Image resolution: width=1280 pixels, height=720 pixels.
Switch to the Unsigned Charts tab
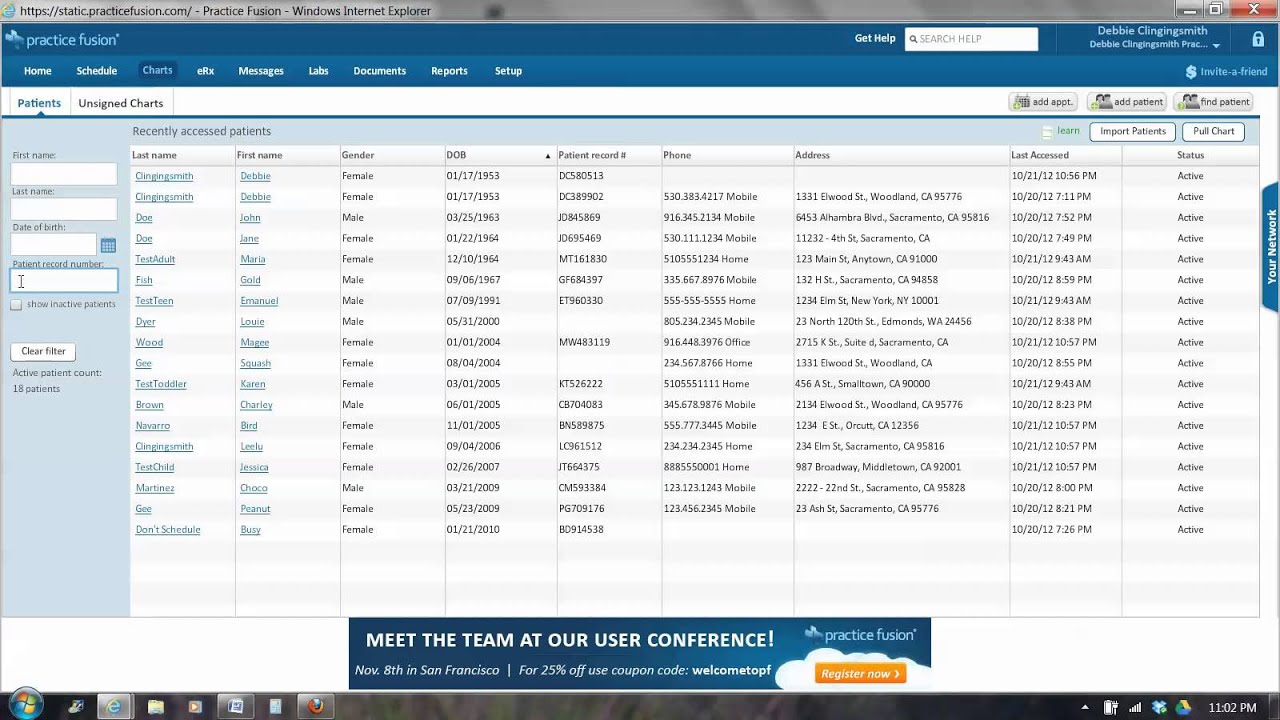(x=121, y=103)
